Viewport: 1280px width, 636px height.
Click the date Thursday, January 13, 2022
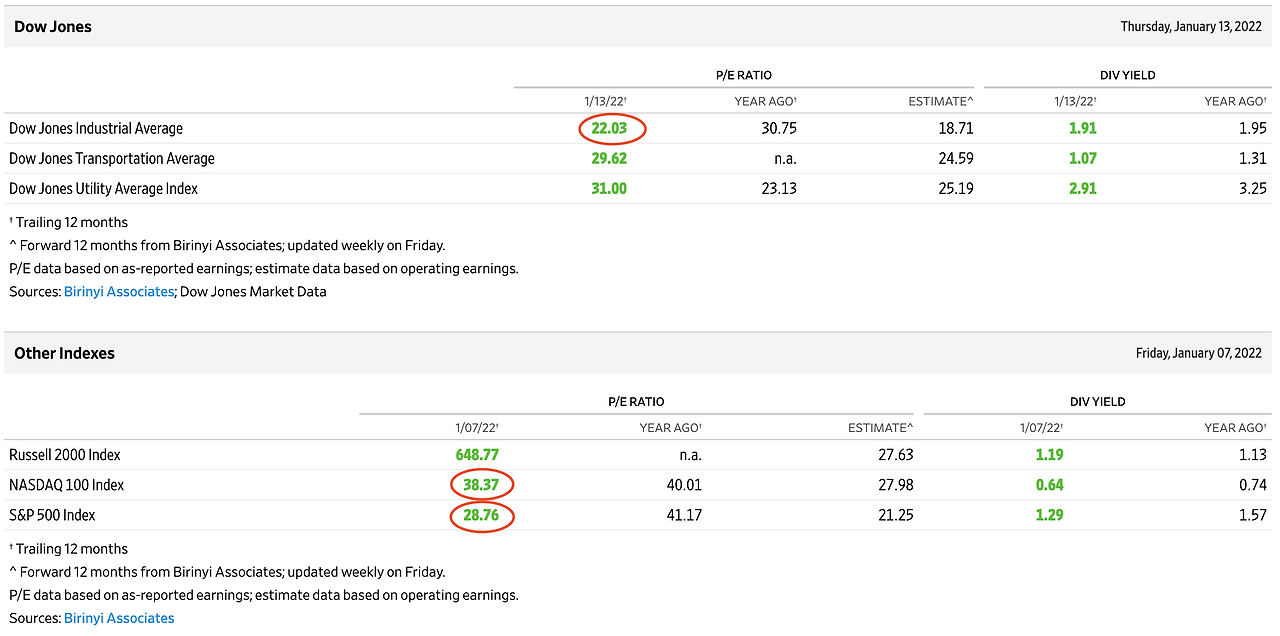pyautogui.click(x=1191, y=27)
